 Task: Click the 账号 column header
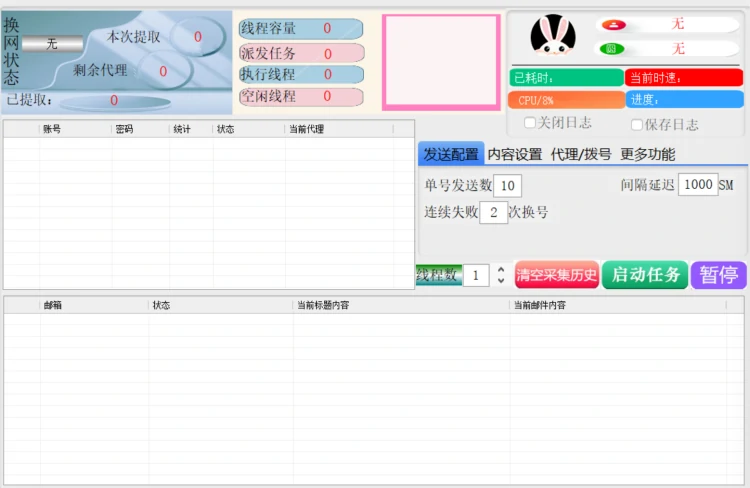point(75,129)
